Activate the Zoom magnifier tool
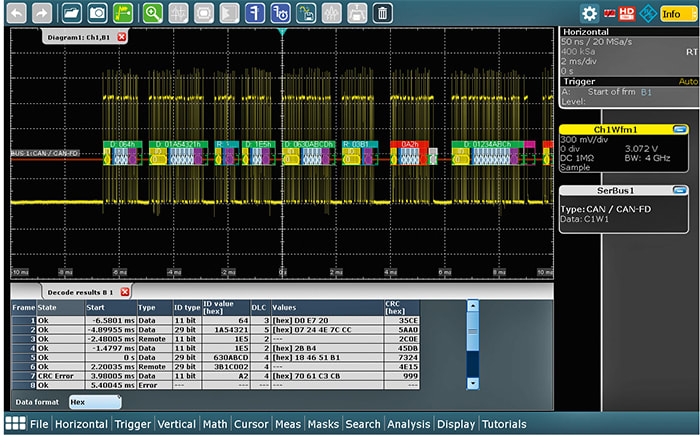 pyautogui.click(x=152, y=13)
